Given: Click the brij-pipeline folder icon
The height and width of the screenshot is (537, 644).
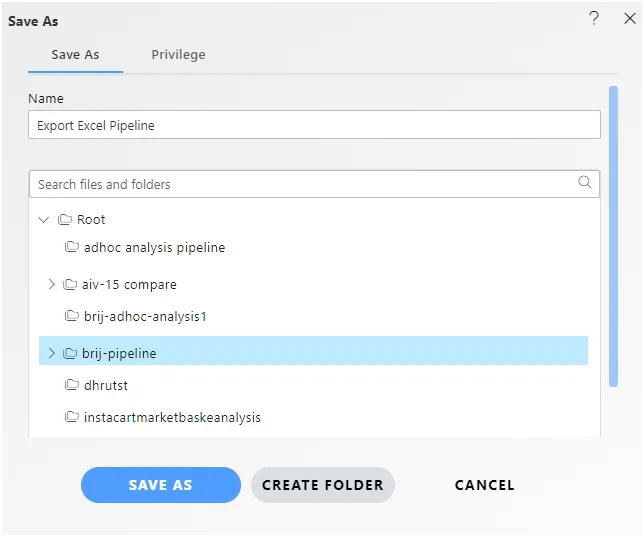Looking at the screenshot, I should point(69,353).
